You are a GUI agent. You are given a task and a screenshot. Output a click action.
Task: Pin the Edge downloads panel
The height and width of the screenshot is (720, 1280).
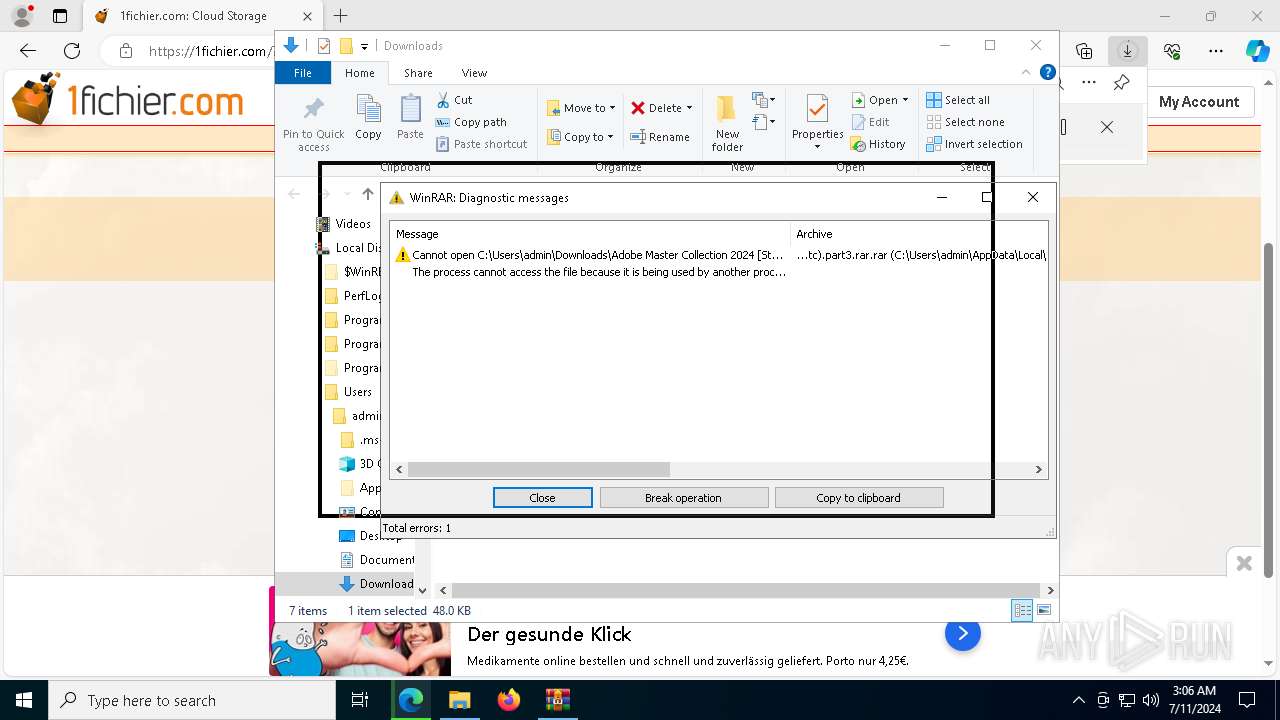[x=1121, y=82]
